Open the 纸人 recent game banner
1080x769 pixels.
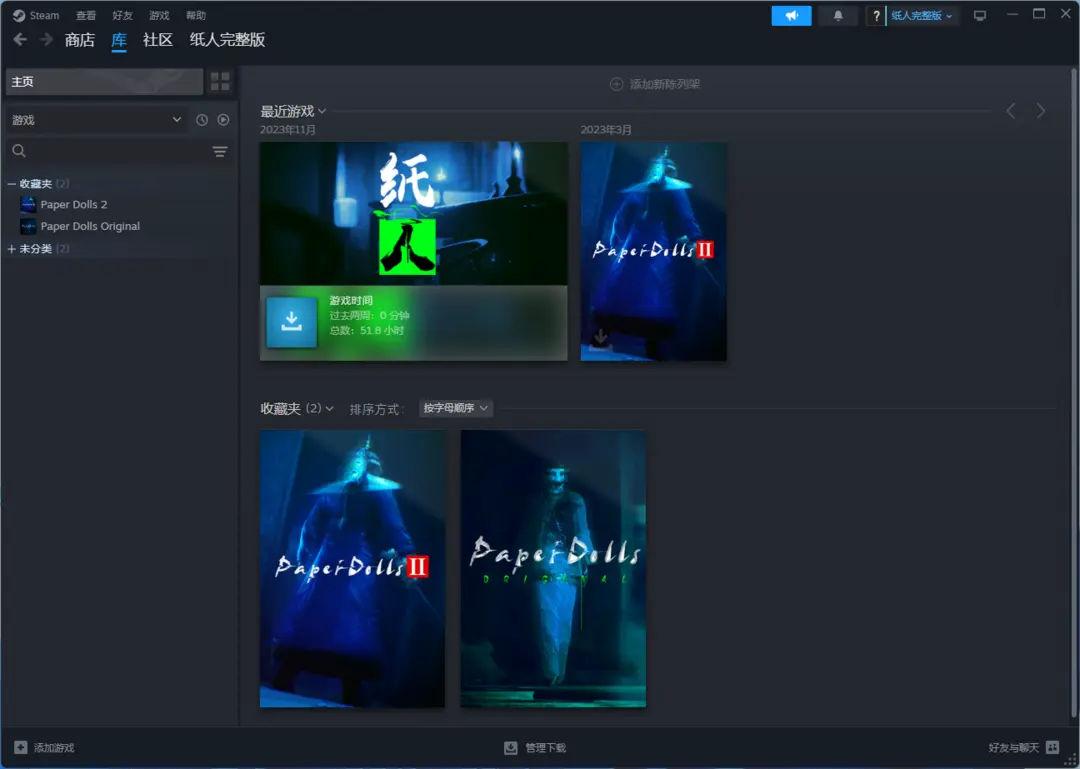coord(413,214)
